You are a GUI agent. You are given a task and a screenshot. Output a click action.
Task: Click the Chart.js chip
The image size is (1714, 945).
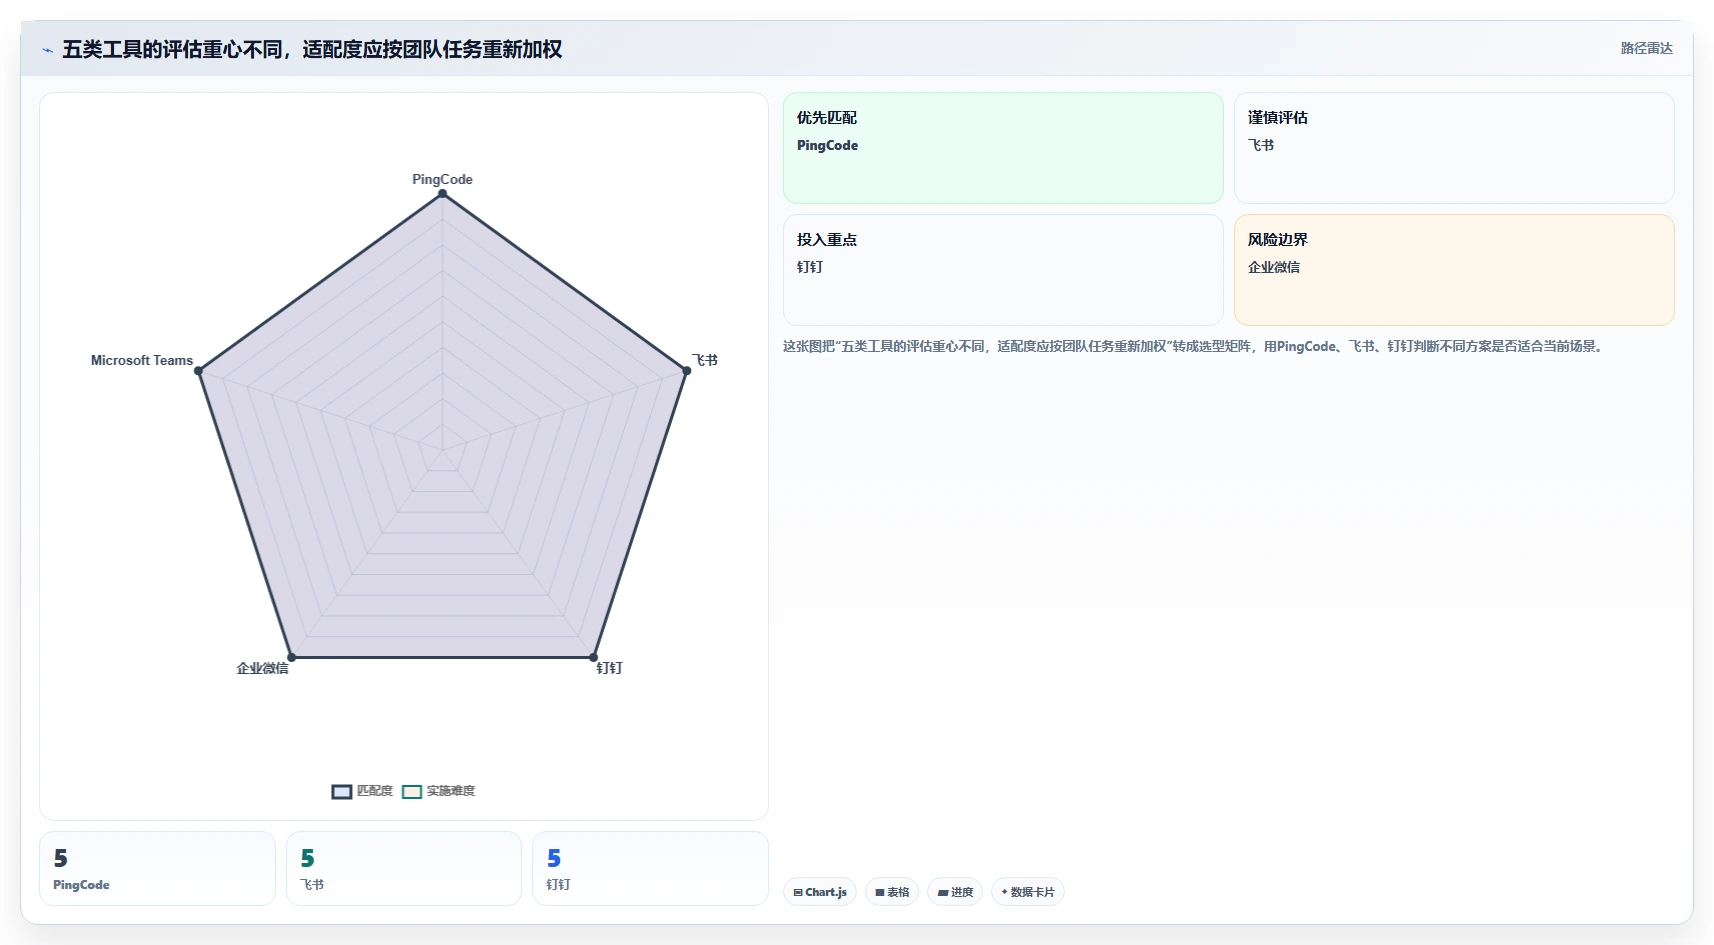tap(820, 892)
